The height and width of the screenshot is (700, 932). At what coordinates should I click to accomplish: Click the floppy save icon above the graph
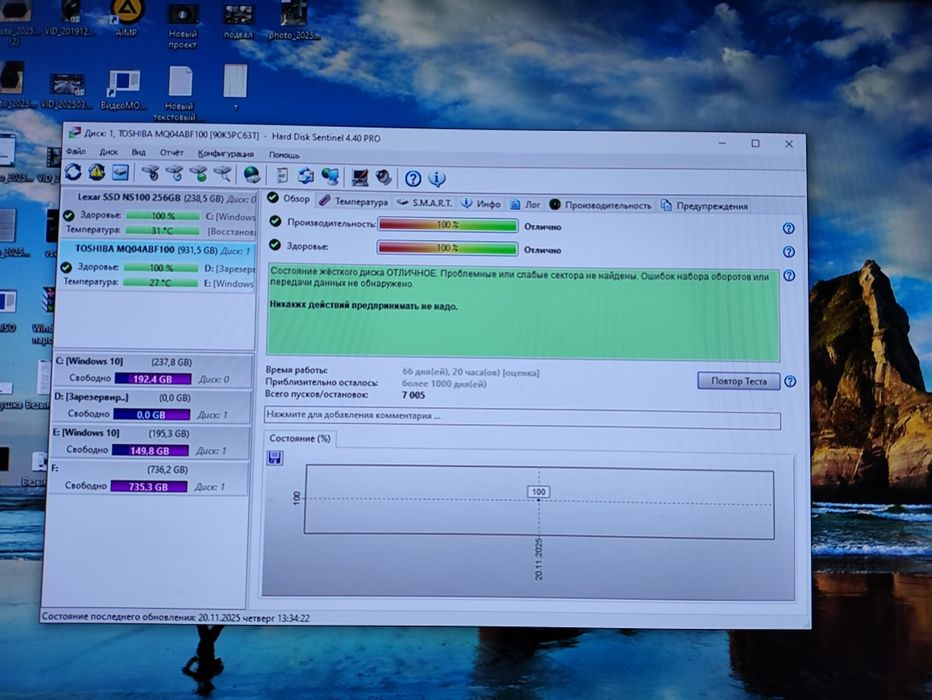275,458
